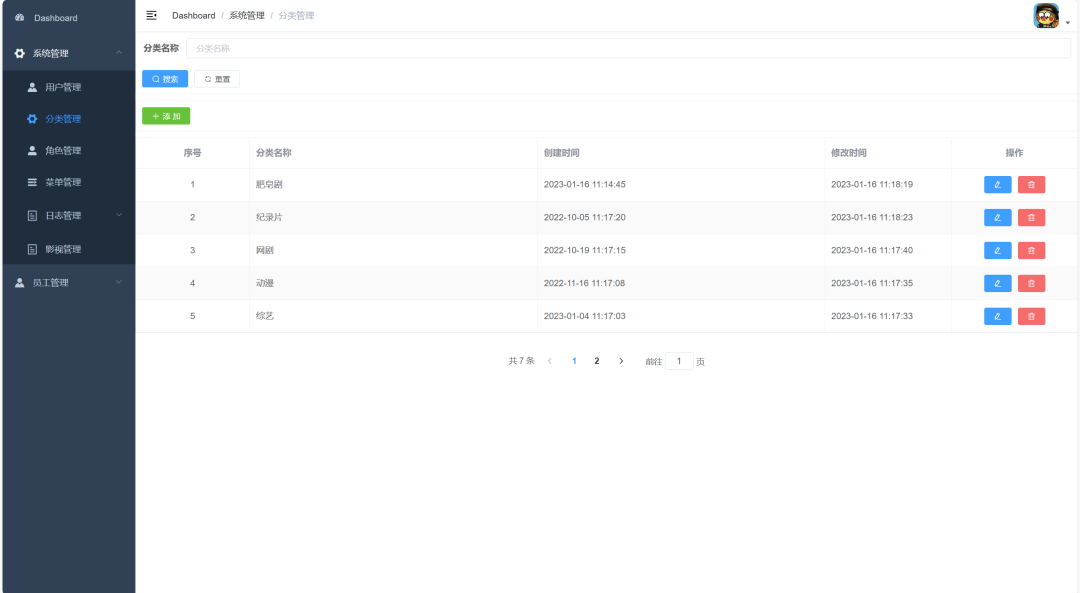1080x593 pixels.
Task: Edit the 纪录片 category
Action: tap(997, 218)
